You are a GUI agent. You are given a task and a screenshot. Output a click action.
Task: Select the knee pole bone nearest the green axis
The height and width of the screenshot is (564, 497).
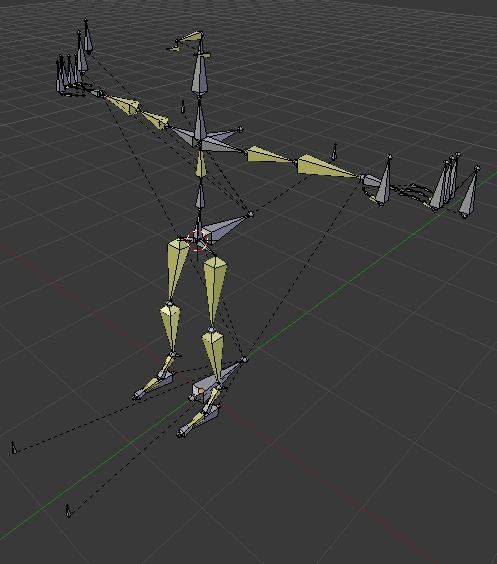coord(68,511)
